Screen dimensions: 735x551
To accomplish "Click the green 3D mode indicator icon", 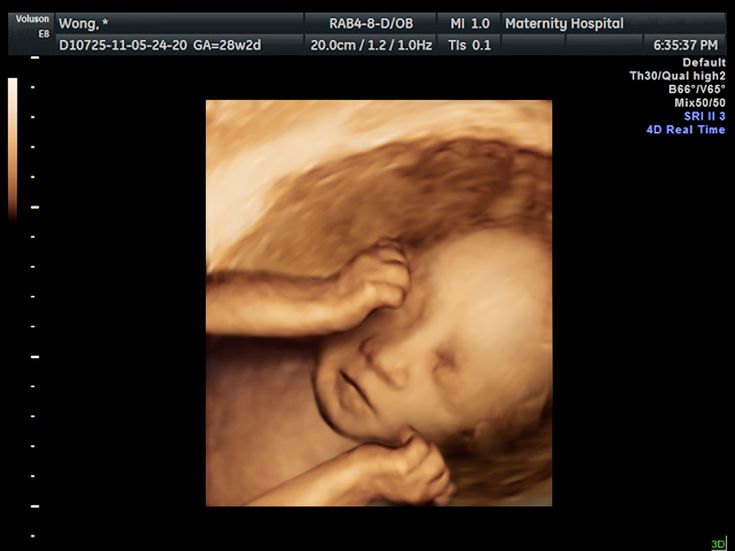I will coord(718,544).
